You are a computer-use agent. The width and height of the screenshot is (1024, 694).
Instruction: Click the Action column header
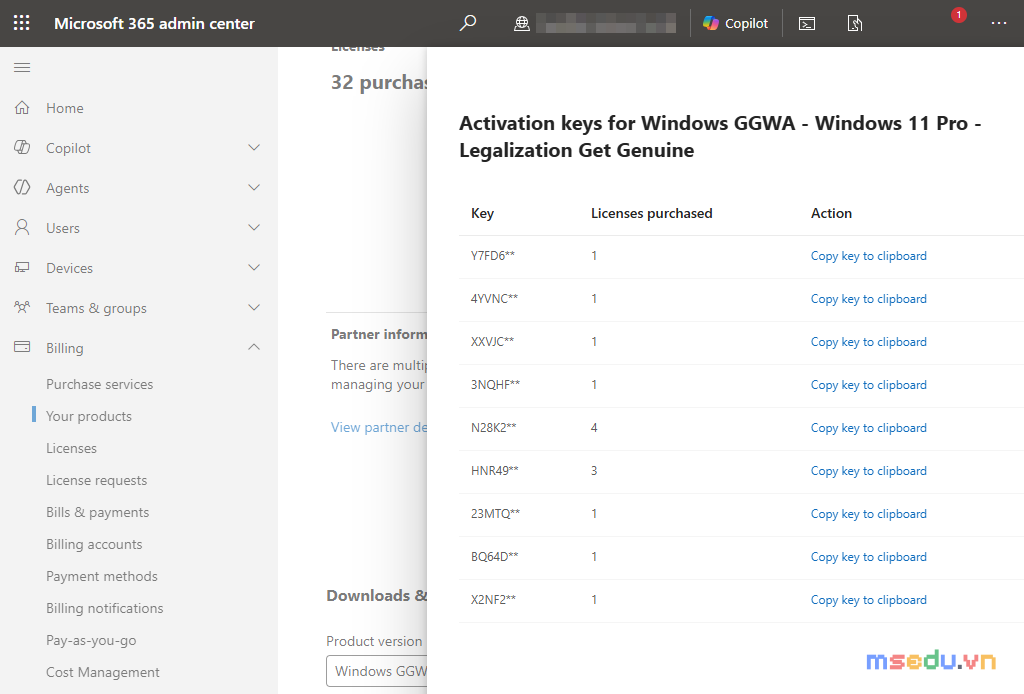pyautogui.click(x=831, y=213)
